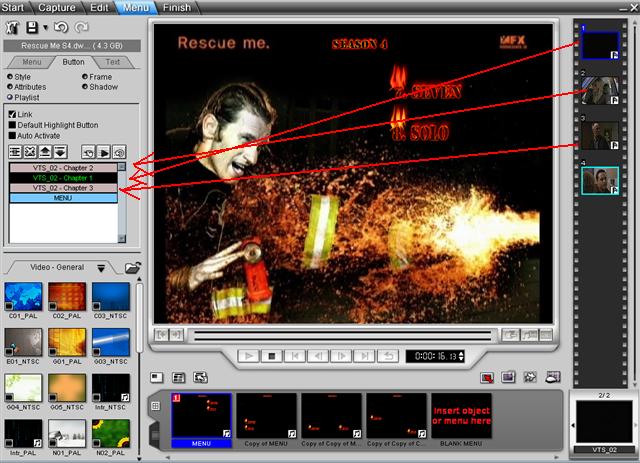Click the save project disk icon
Screen dimensions: 640x463
tap(32, 27)
